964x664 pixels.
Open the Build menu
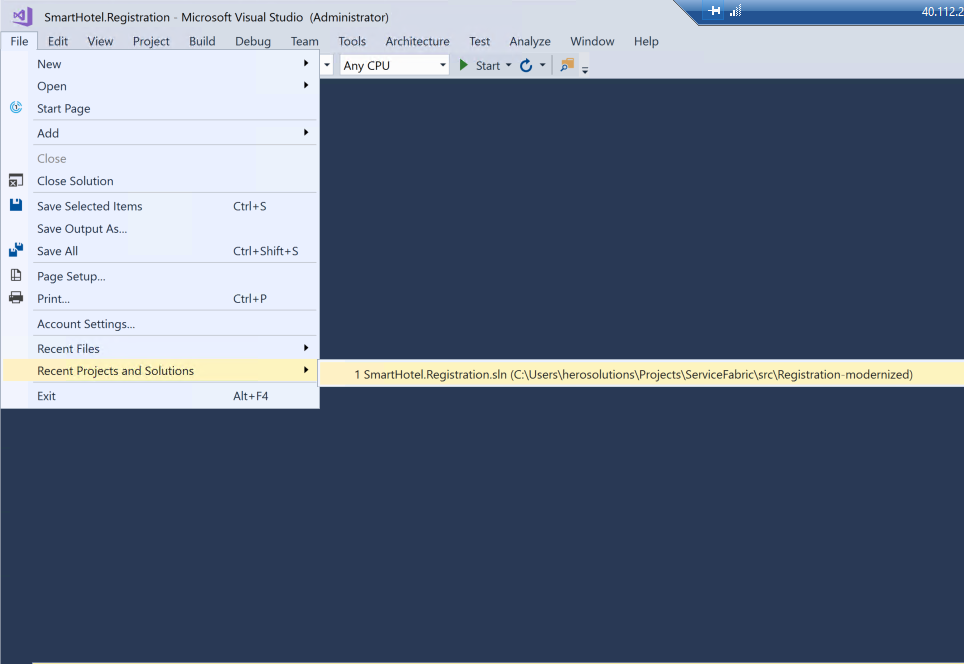202,41
